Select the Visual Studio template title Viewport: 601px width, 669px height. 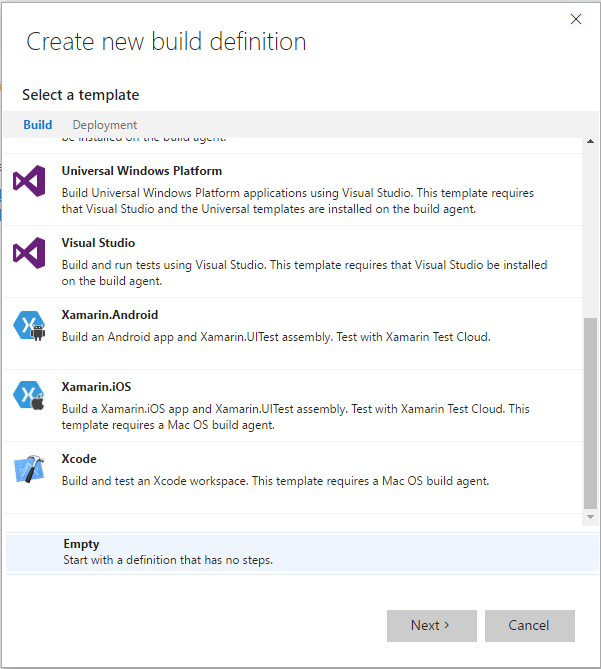(98, 243)
